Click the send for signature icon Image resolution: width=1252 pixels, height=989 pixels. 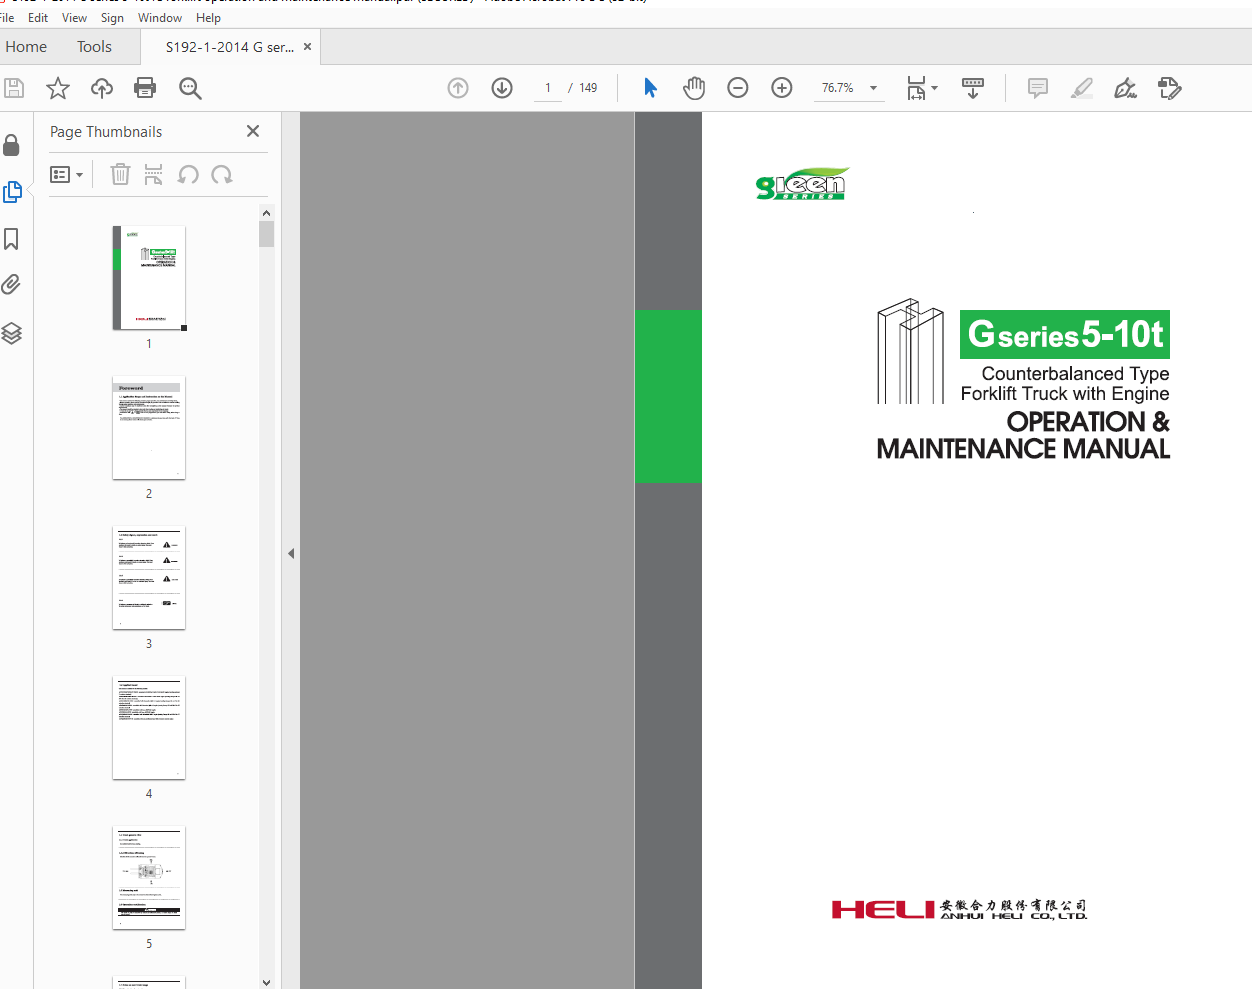pyautogui.click(x=1170, y=88)
